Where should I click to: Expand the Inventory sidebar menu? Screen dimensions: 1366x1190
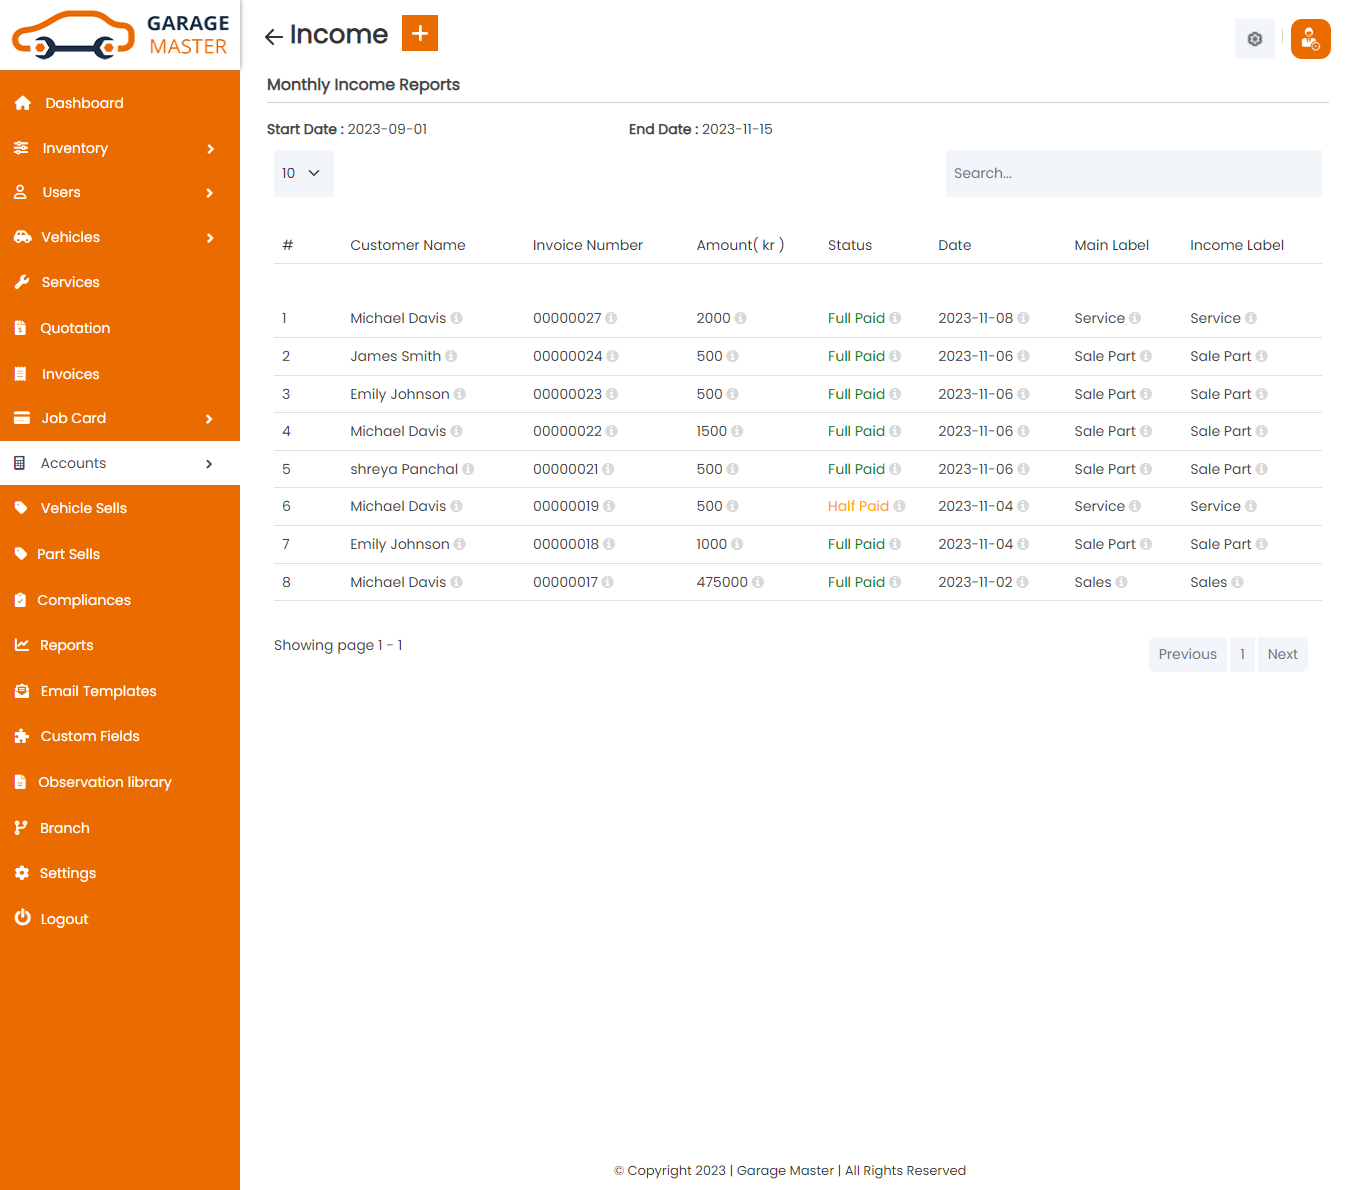coord(120,148)
